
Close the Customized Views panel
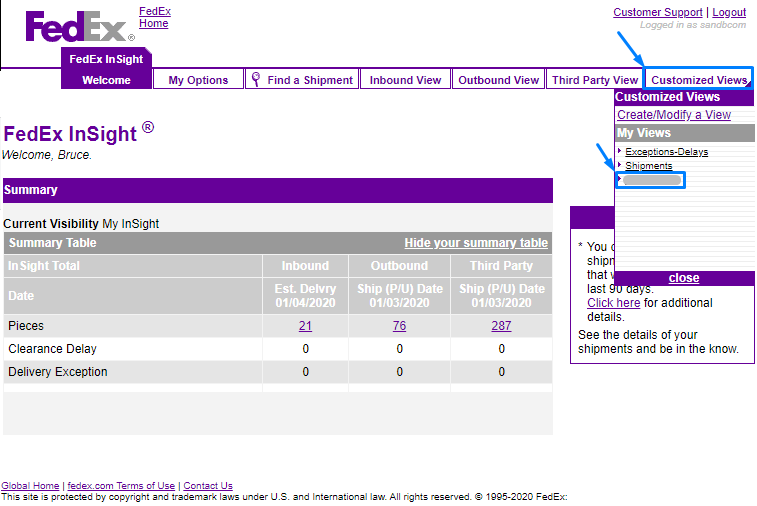684,278
